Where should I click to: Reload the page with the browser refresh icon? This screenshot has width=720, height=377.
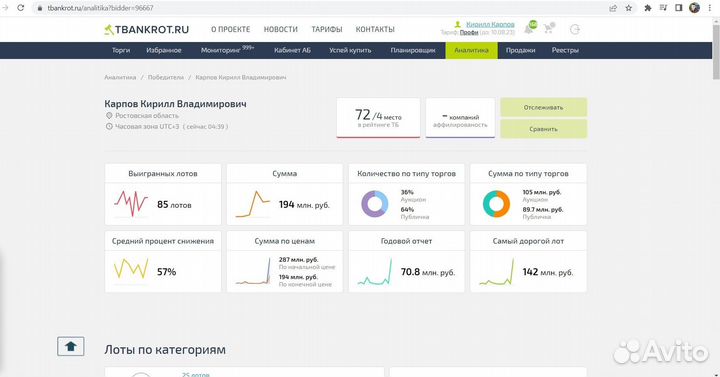click(21, 8)
